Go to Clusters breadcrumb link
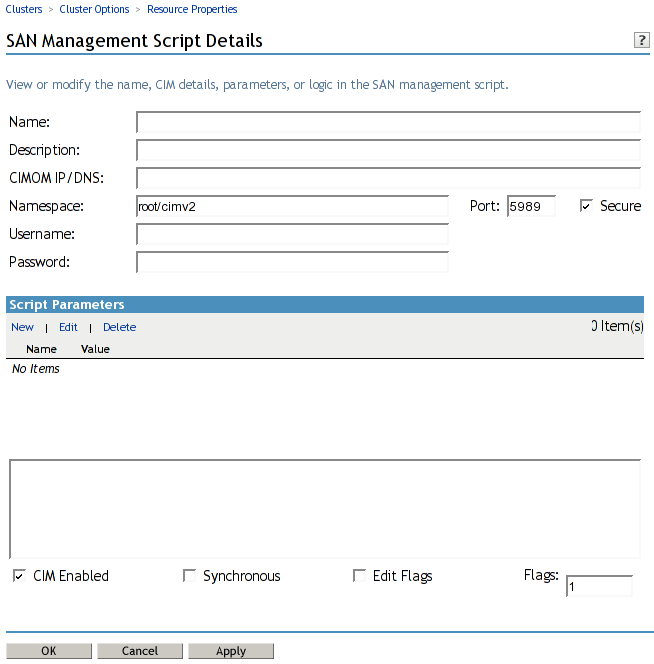 click(24, 9)
